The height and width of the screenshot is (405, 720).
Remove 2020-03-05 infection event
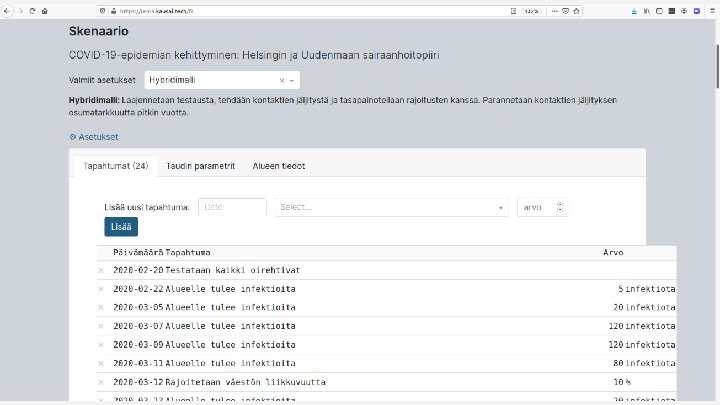point(101,308)
